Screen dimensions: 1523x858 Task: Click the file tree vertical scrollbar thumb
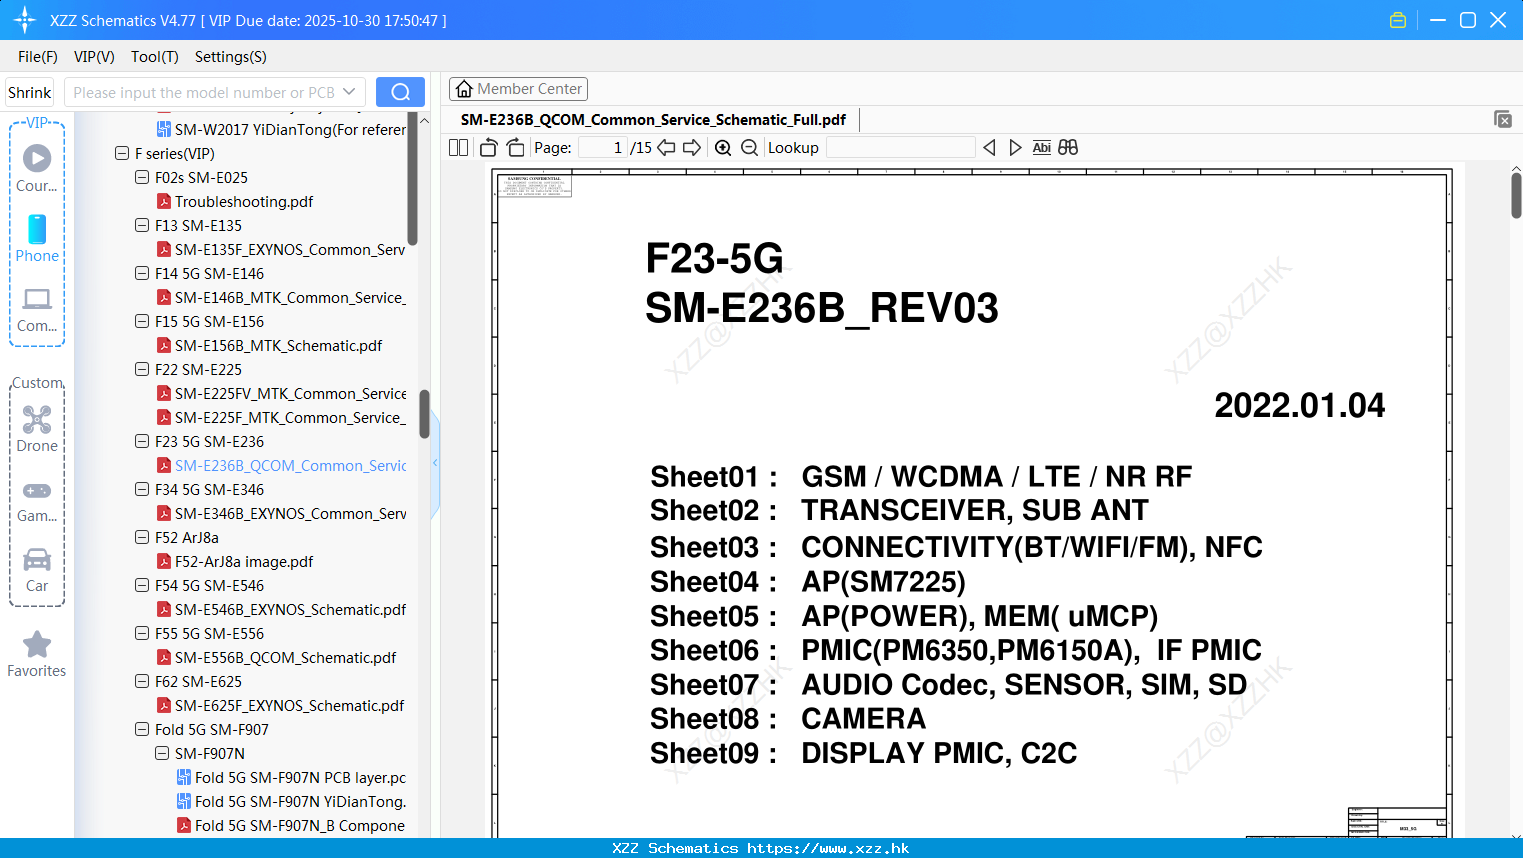click(x=424, y=414)
